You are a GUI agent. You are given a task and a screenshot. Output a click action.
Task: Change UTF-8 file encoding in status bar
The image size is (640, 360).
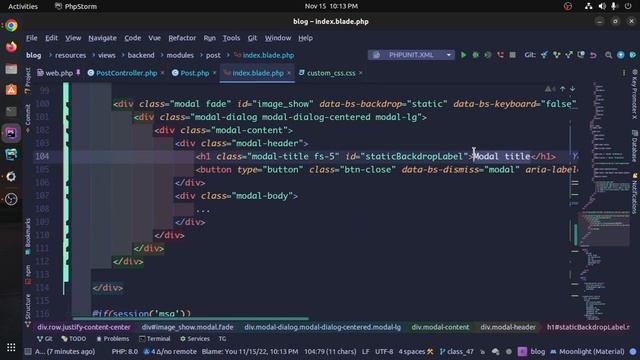pos(384,351)
